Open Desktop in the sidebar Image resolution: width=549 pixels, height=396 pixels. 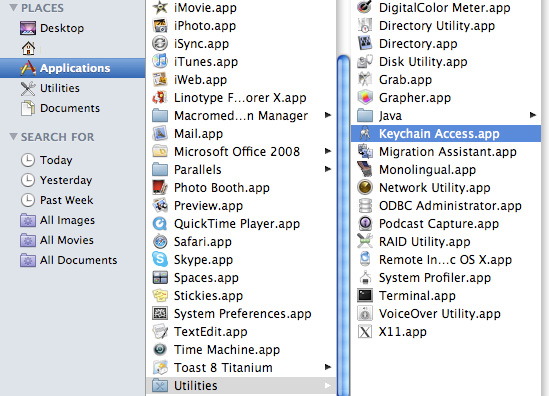[x=72, y=28]
